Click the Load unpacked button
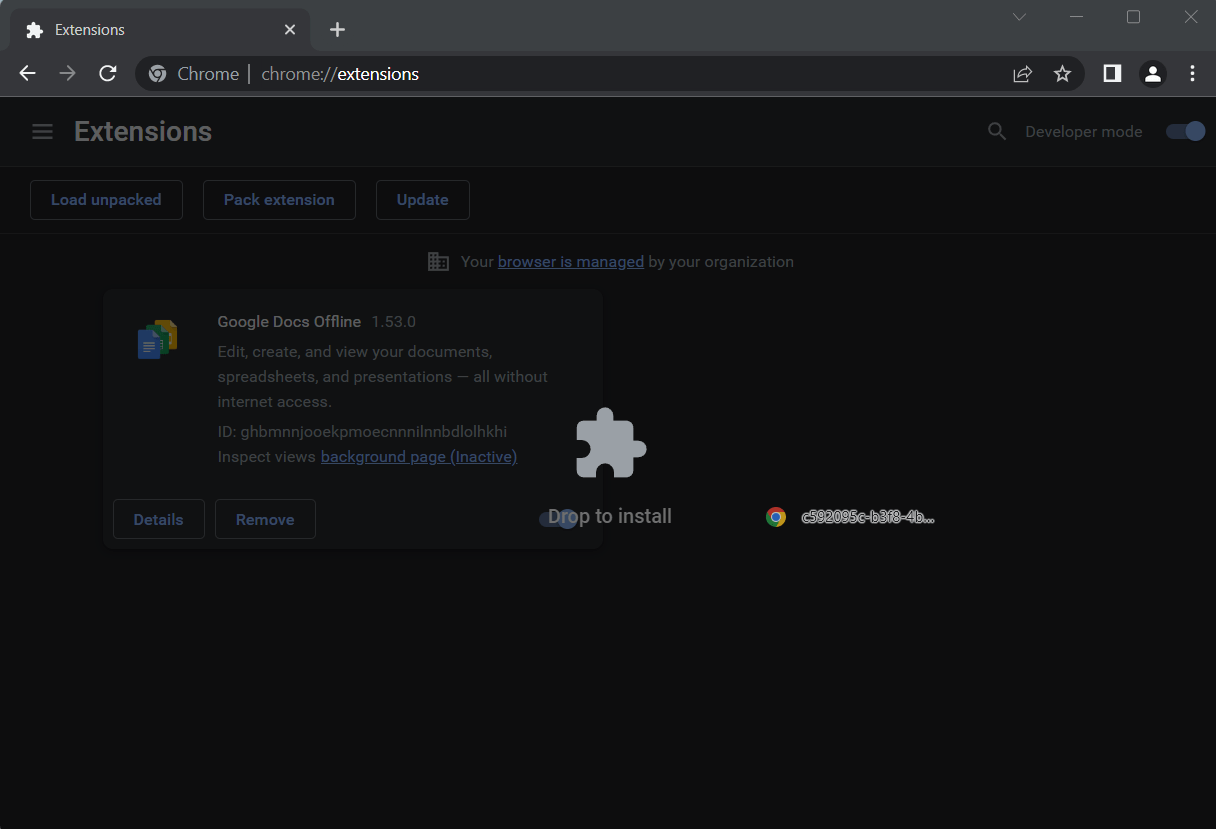This screenshot has height=829, width=1216. [106, 200]
